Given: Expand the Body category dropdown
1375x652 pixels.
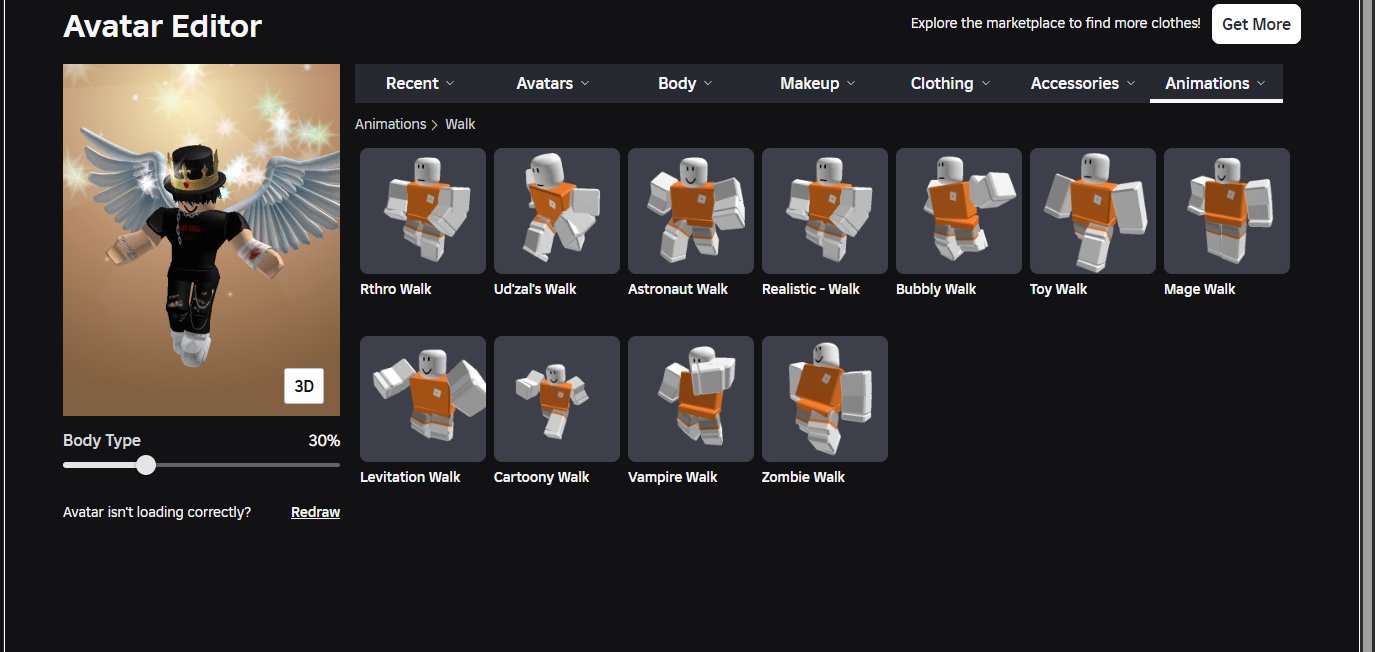Looking at the screenshot, I should point(685,83).
